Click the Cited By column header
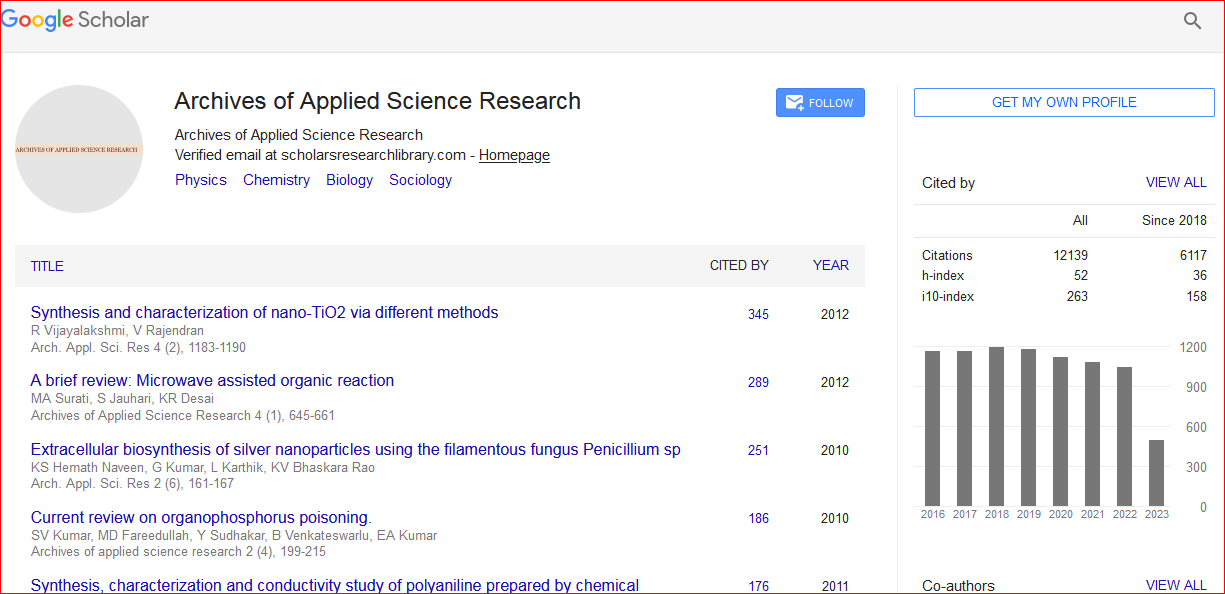The width and height of the screenshot is (1225, 594). [x=739, y=265]
